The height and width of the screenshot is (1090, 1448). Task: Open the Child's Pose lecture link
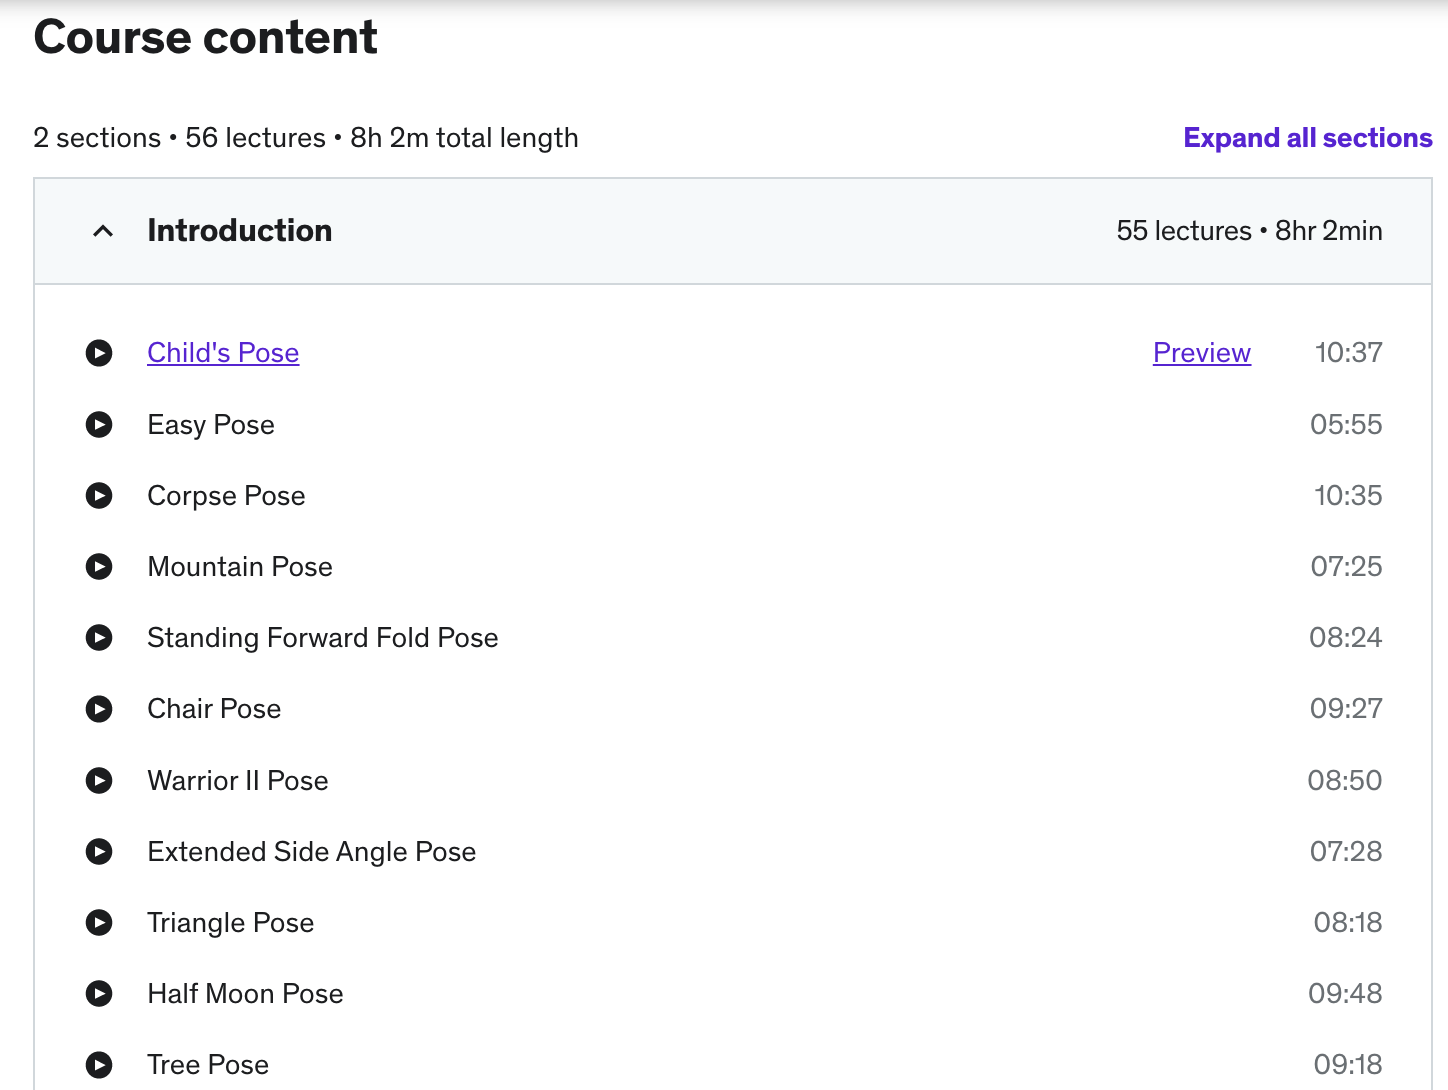(x=223, y=353)
